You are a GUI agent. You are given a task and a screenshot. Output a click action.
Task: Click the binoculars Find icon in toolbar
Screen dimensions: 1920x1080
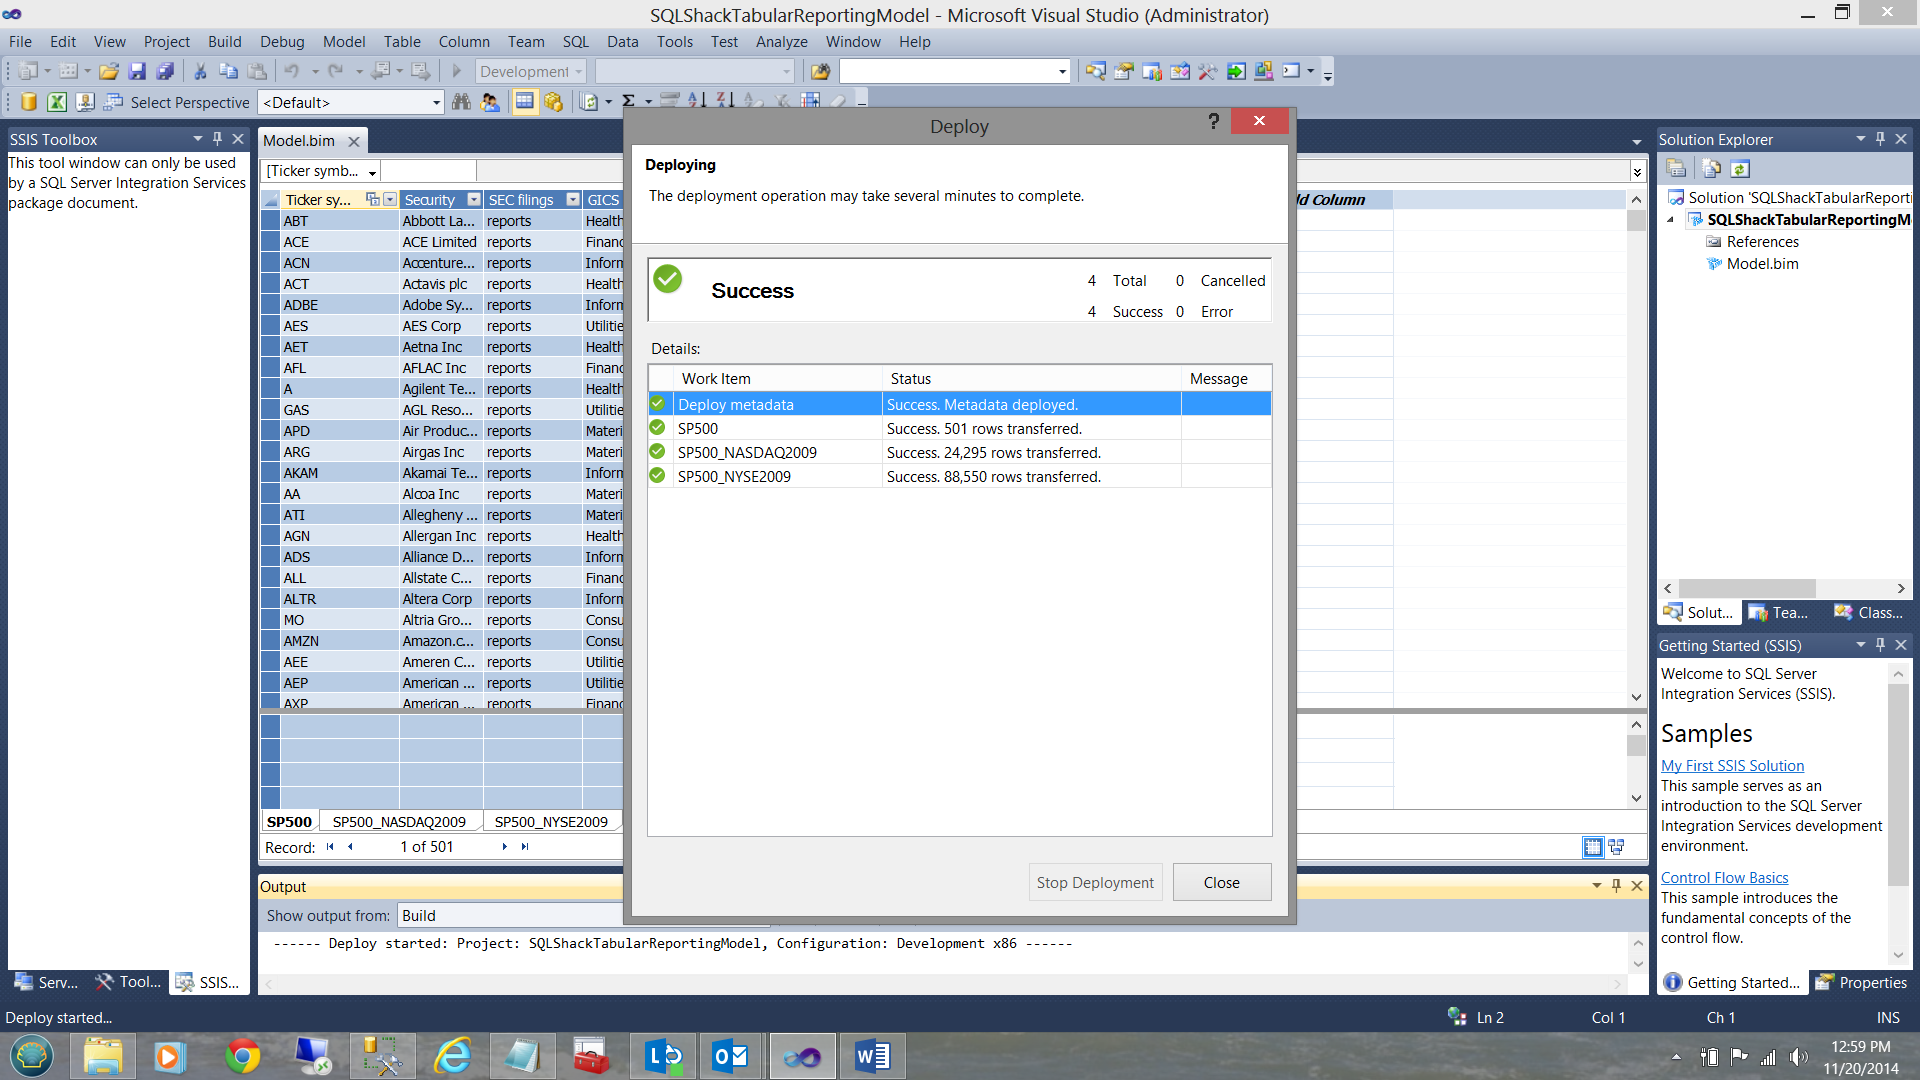pyautogui.click(x=461, y=102)
